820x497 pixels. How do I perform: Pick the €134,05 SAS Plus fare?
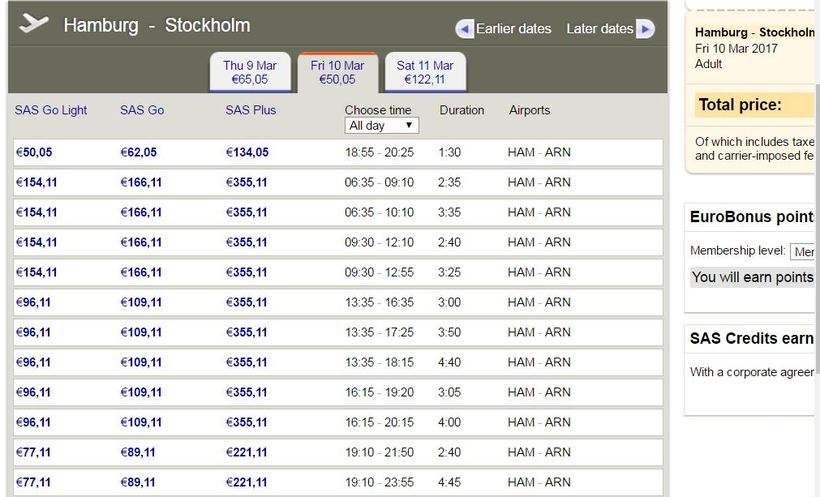(x=247, y=153)
